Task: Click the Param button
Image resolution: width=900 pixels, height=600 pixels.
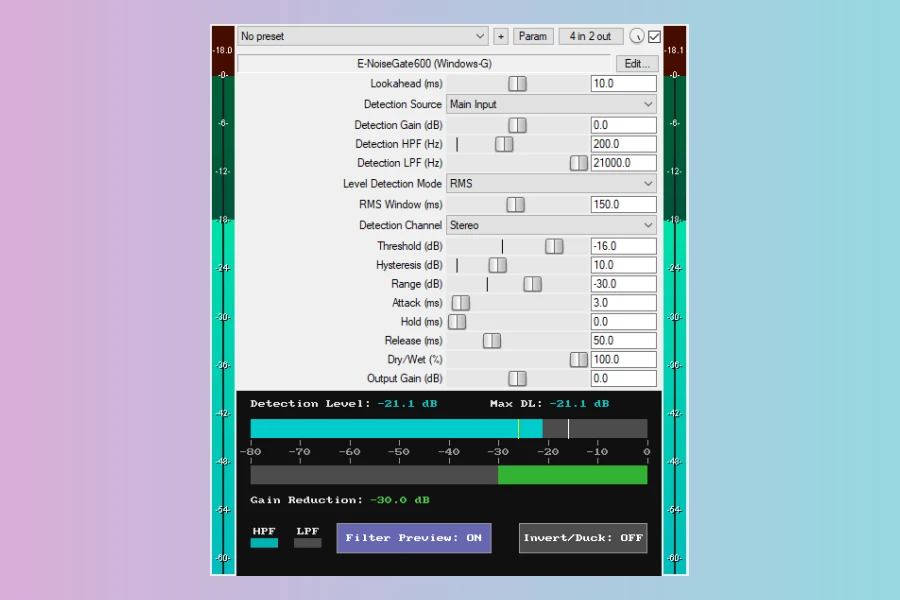Action: [533, 36]
